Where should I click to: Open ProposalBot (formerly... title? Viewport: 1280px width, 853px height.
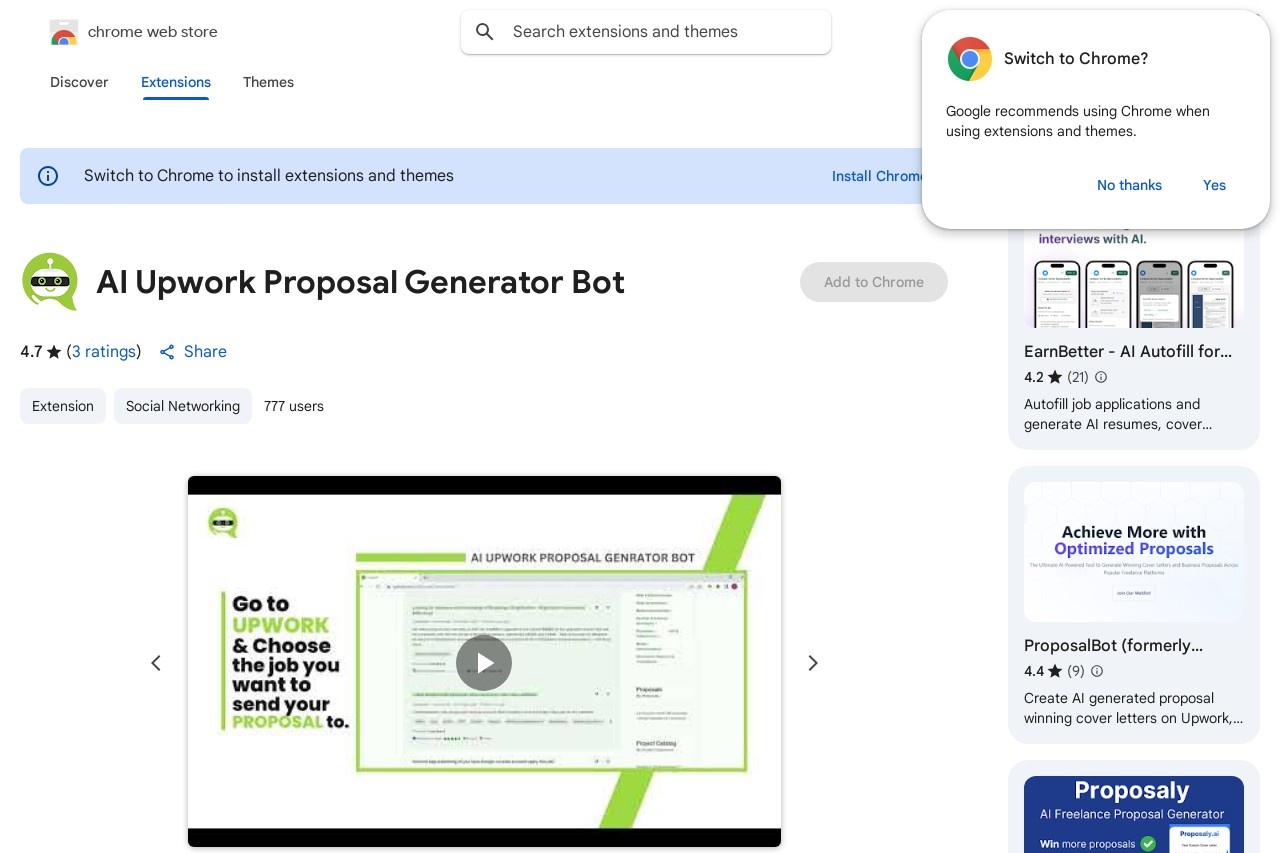(1114, 645)
